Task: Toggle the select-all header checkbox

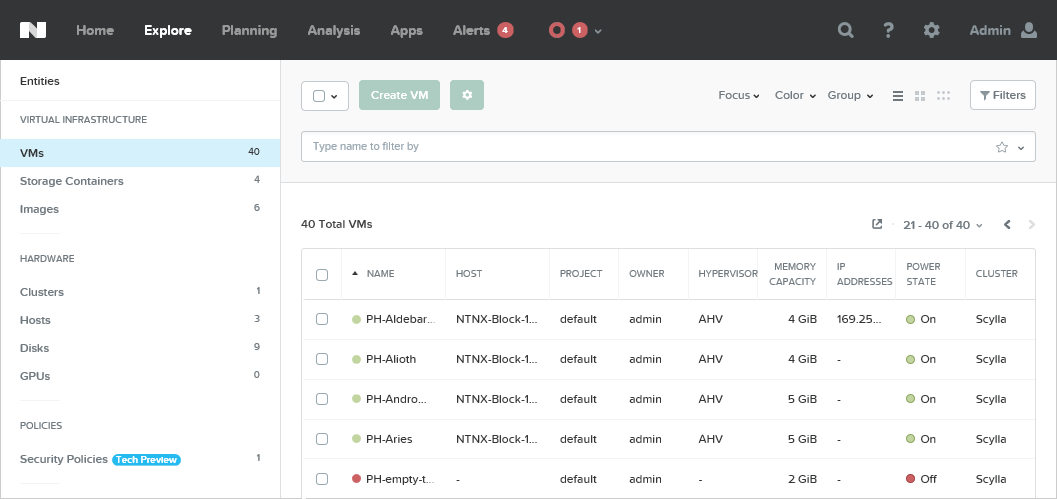Action: 322,274
